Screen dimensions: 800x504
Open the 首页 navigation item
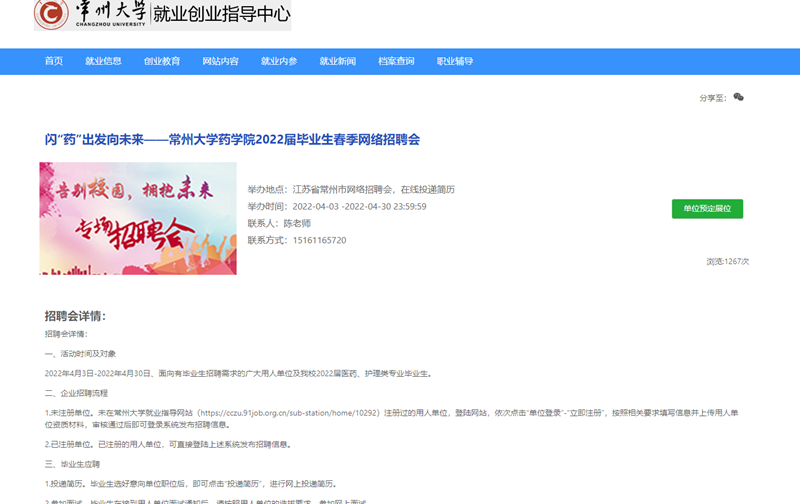(x=54, y=61)
